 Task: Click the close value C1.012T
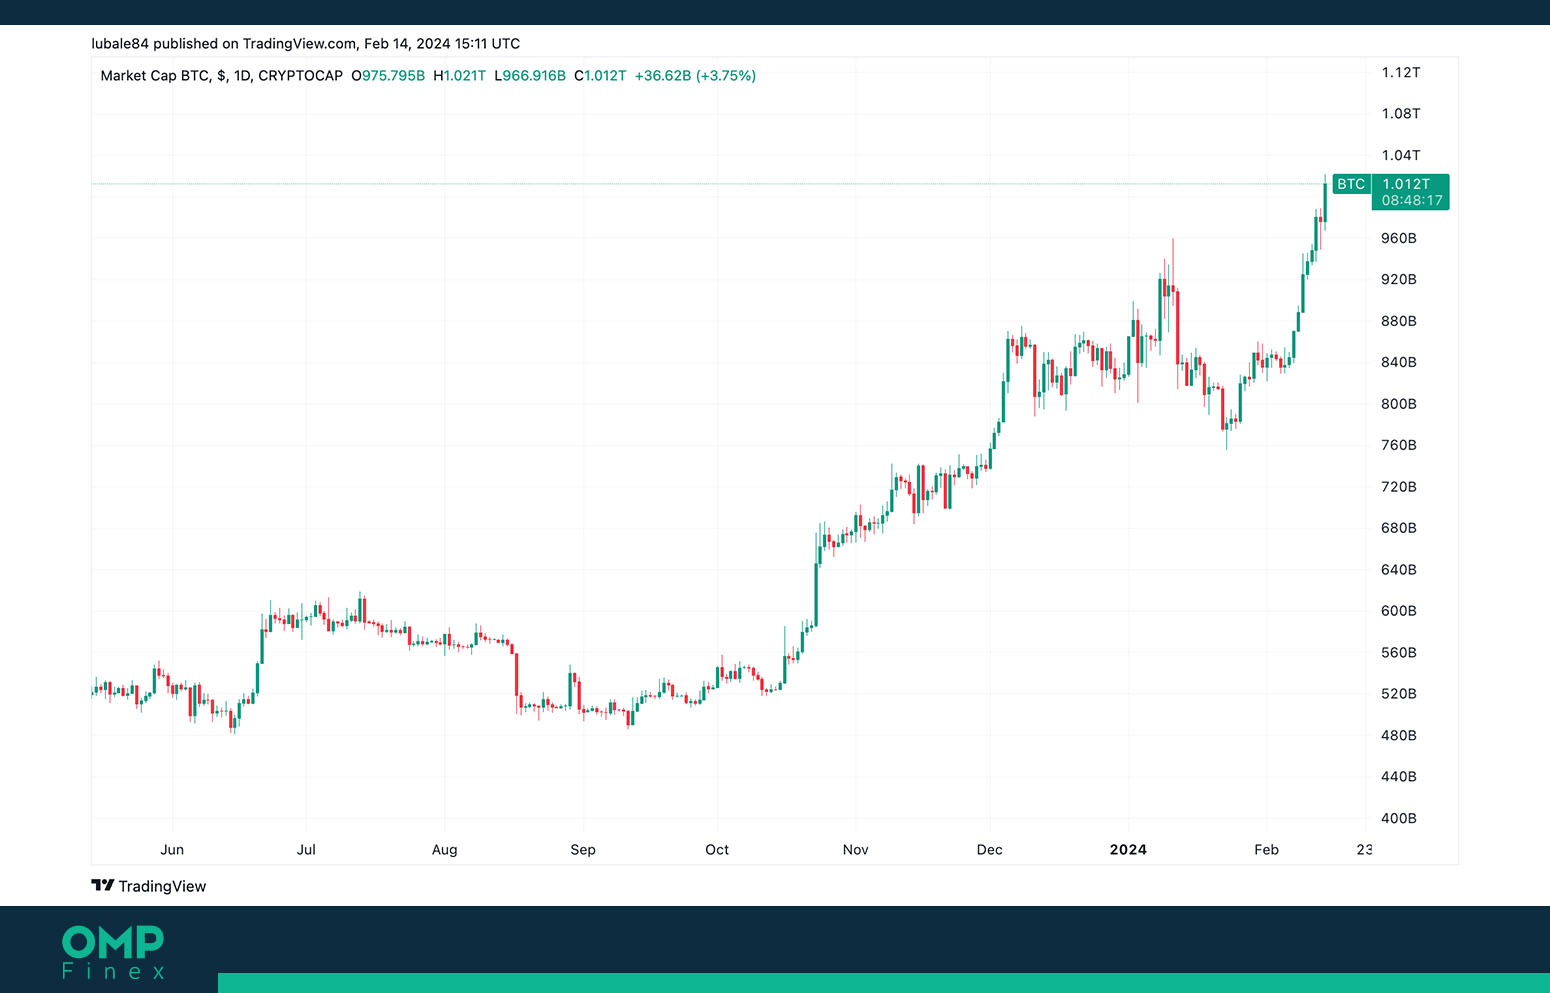(600, 76)
